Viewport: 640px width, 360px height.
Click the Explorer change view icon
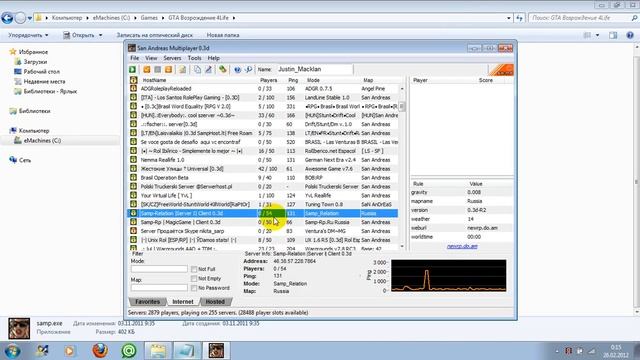[x=587, y=35]
